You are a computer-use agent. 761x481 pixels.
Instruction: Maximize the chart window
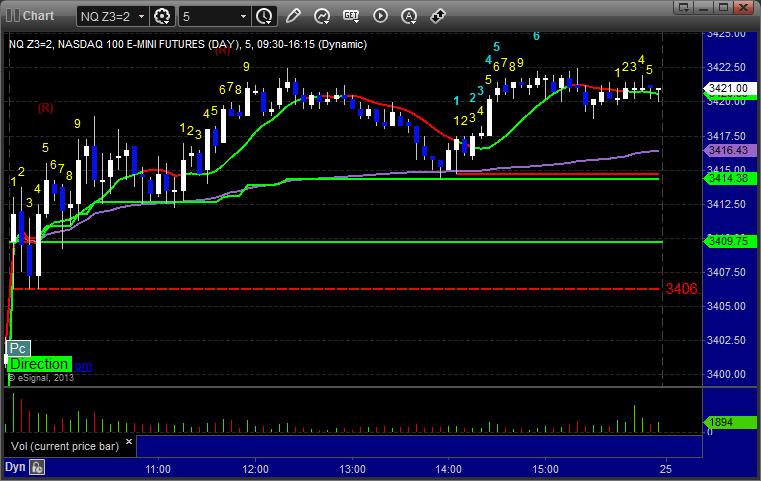pos(724,7)
